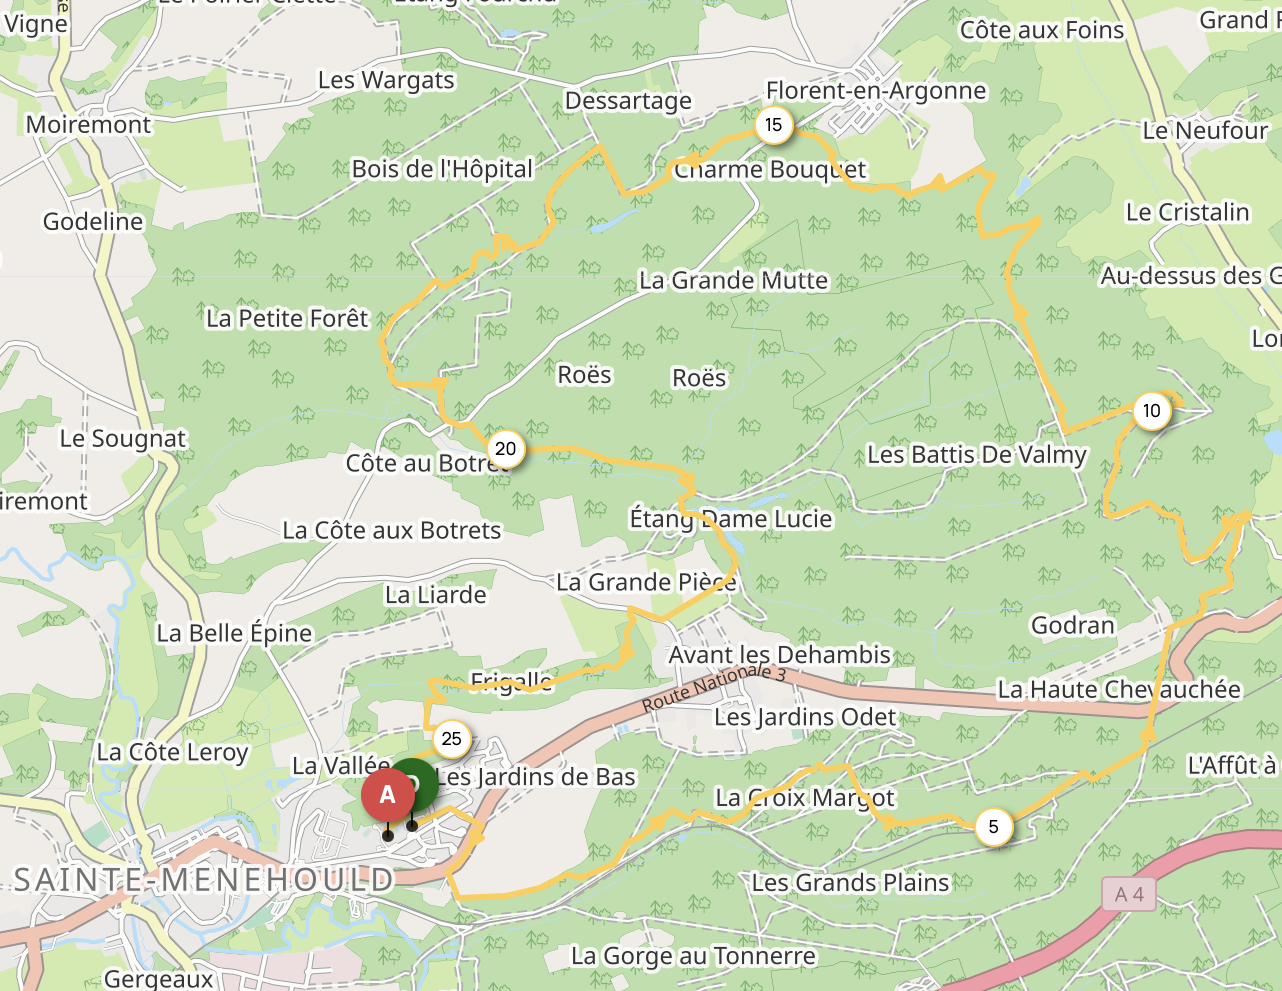
Task: Click the La Haute Chevauchée label
Action: coord(1119,689)
